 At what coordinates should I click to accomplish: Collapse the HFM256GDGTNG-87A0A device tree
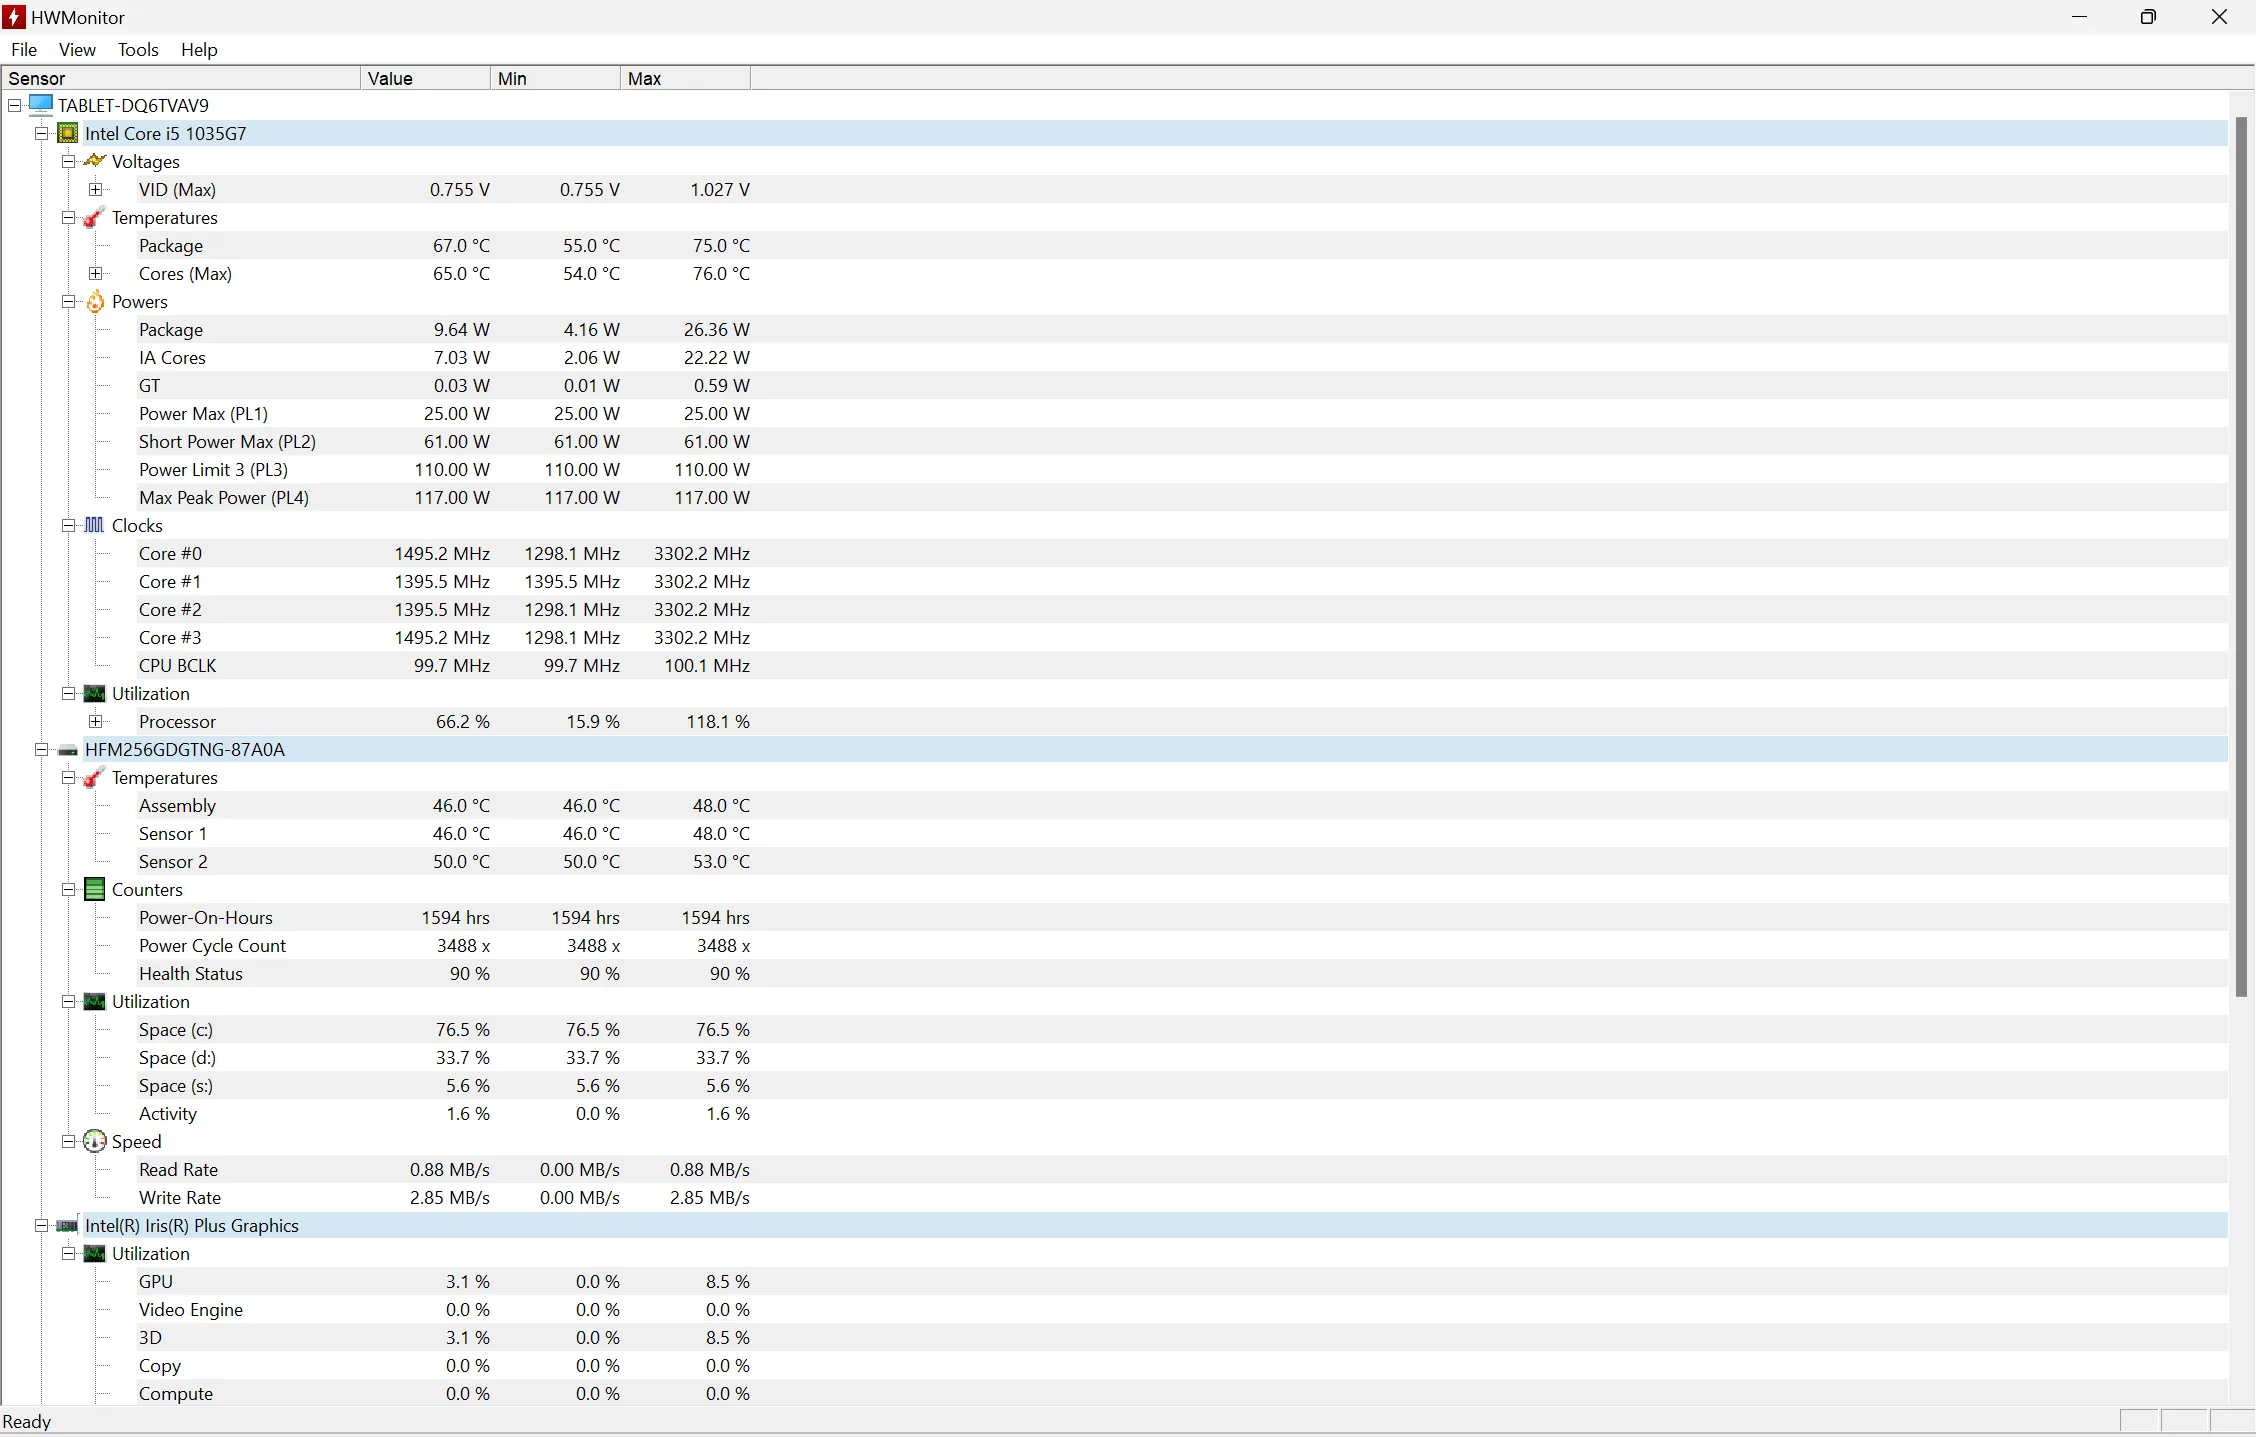(x=44, y=748)
